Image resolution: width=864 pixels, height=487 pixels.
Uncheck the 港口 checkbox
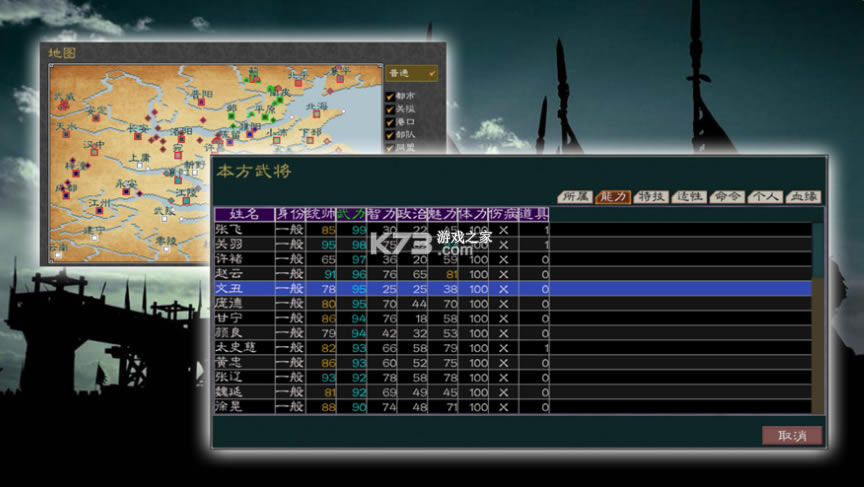pyautogui.click(x=391, y=122)
